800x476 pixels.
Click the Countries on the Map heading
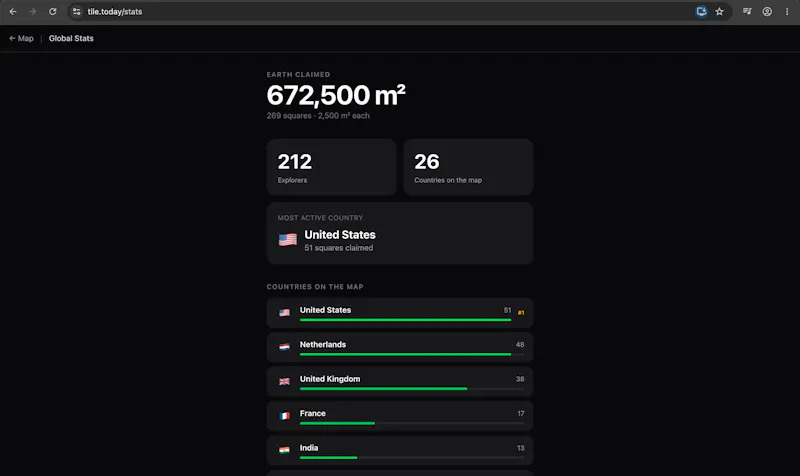click(x=315, y=287)
